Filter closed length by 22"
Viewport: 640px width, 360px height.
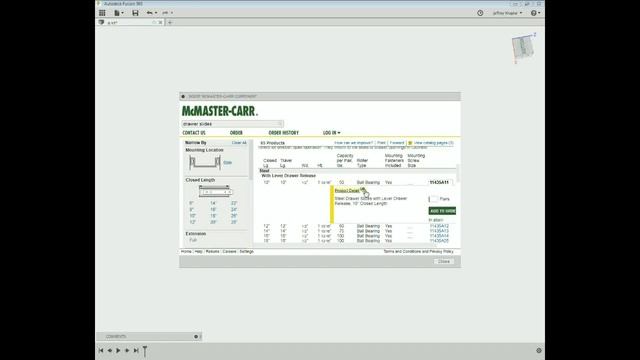(234, 203)
